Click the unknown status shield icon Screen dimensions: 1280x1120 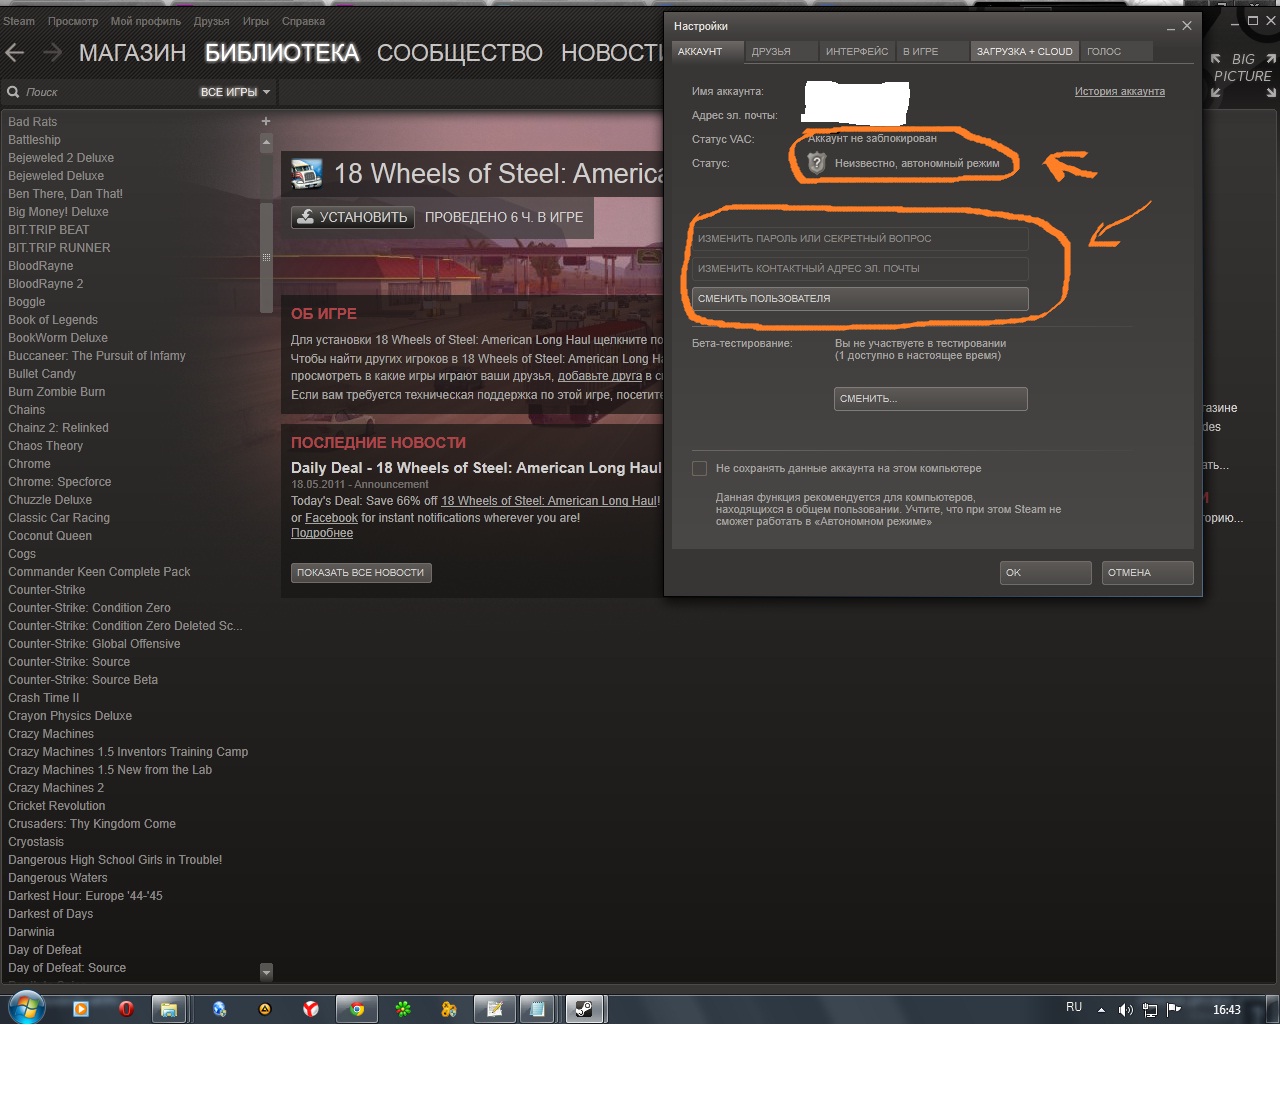pyautogui.click(x=816, y=163)
